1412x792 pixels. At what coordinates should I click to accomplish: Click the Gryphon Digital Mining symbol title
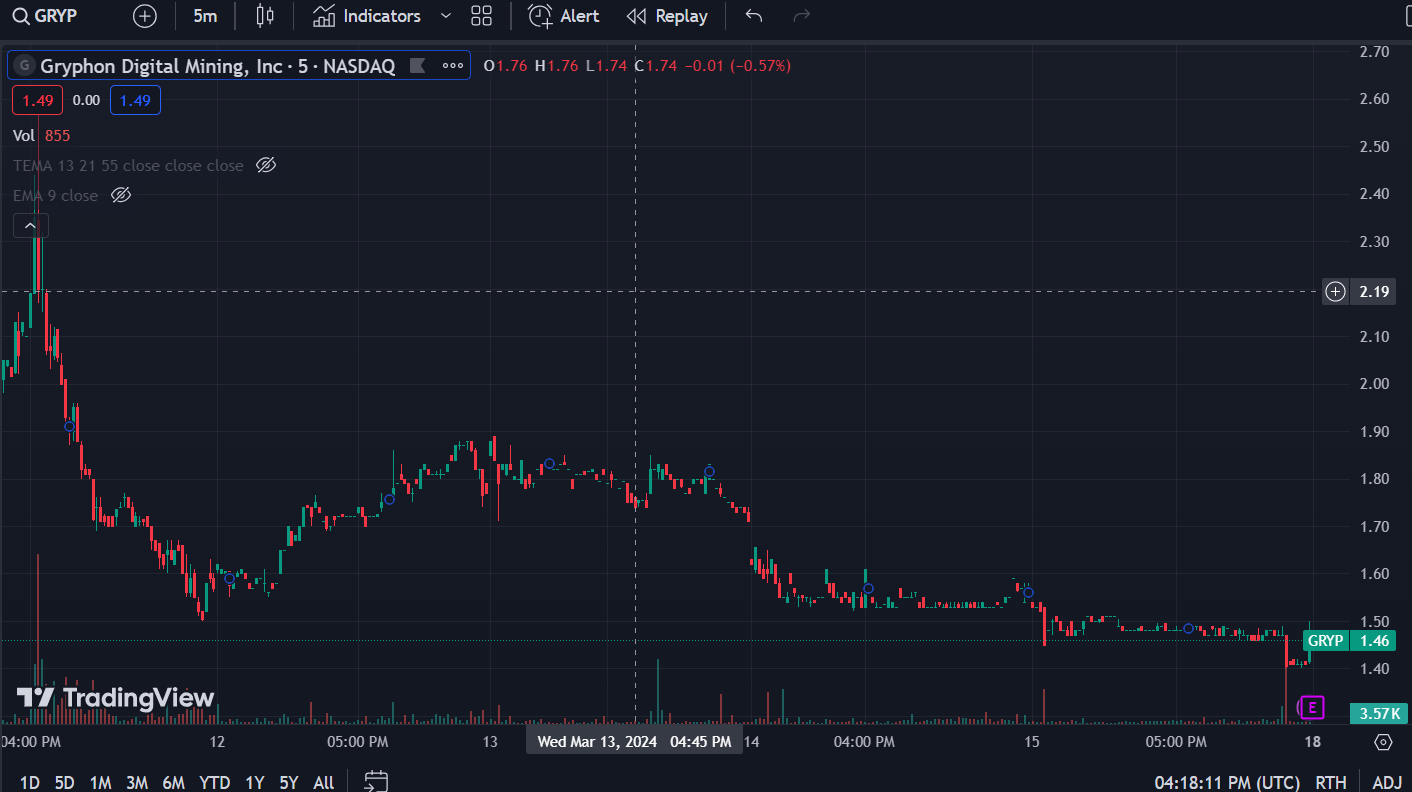[217, 66]
